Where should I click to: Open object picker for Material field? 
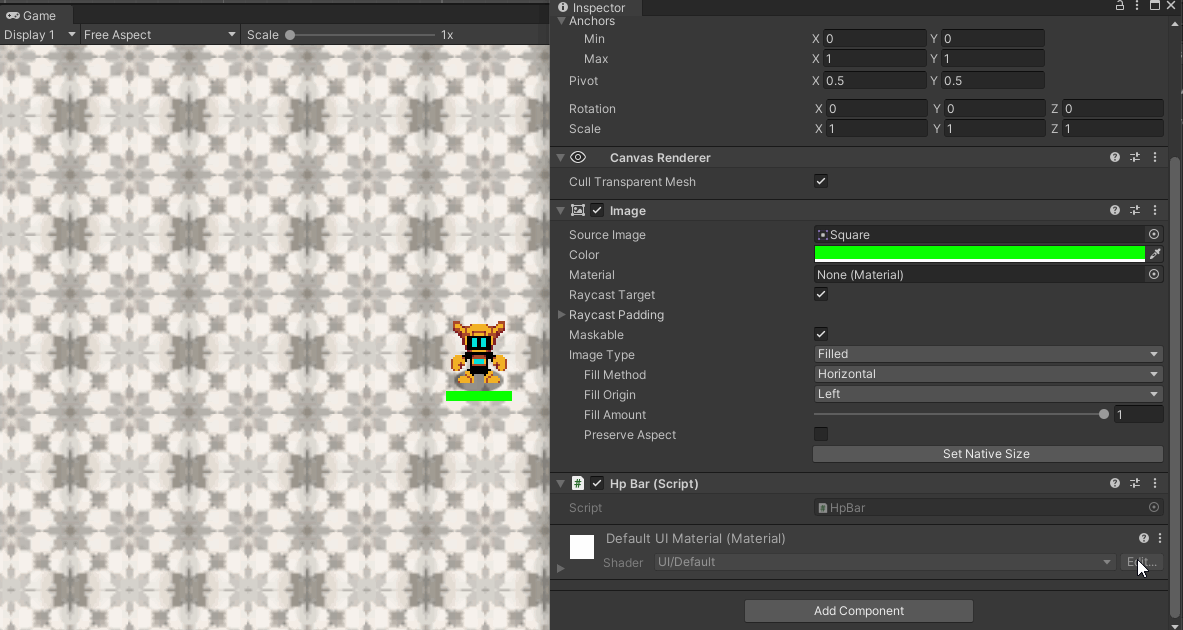coord(1154,275)
